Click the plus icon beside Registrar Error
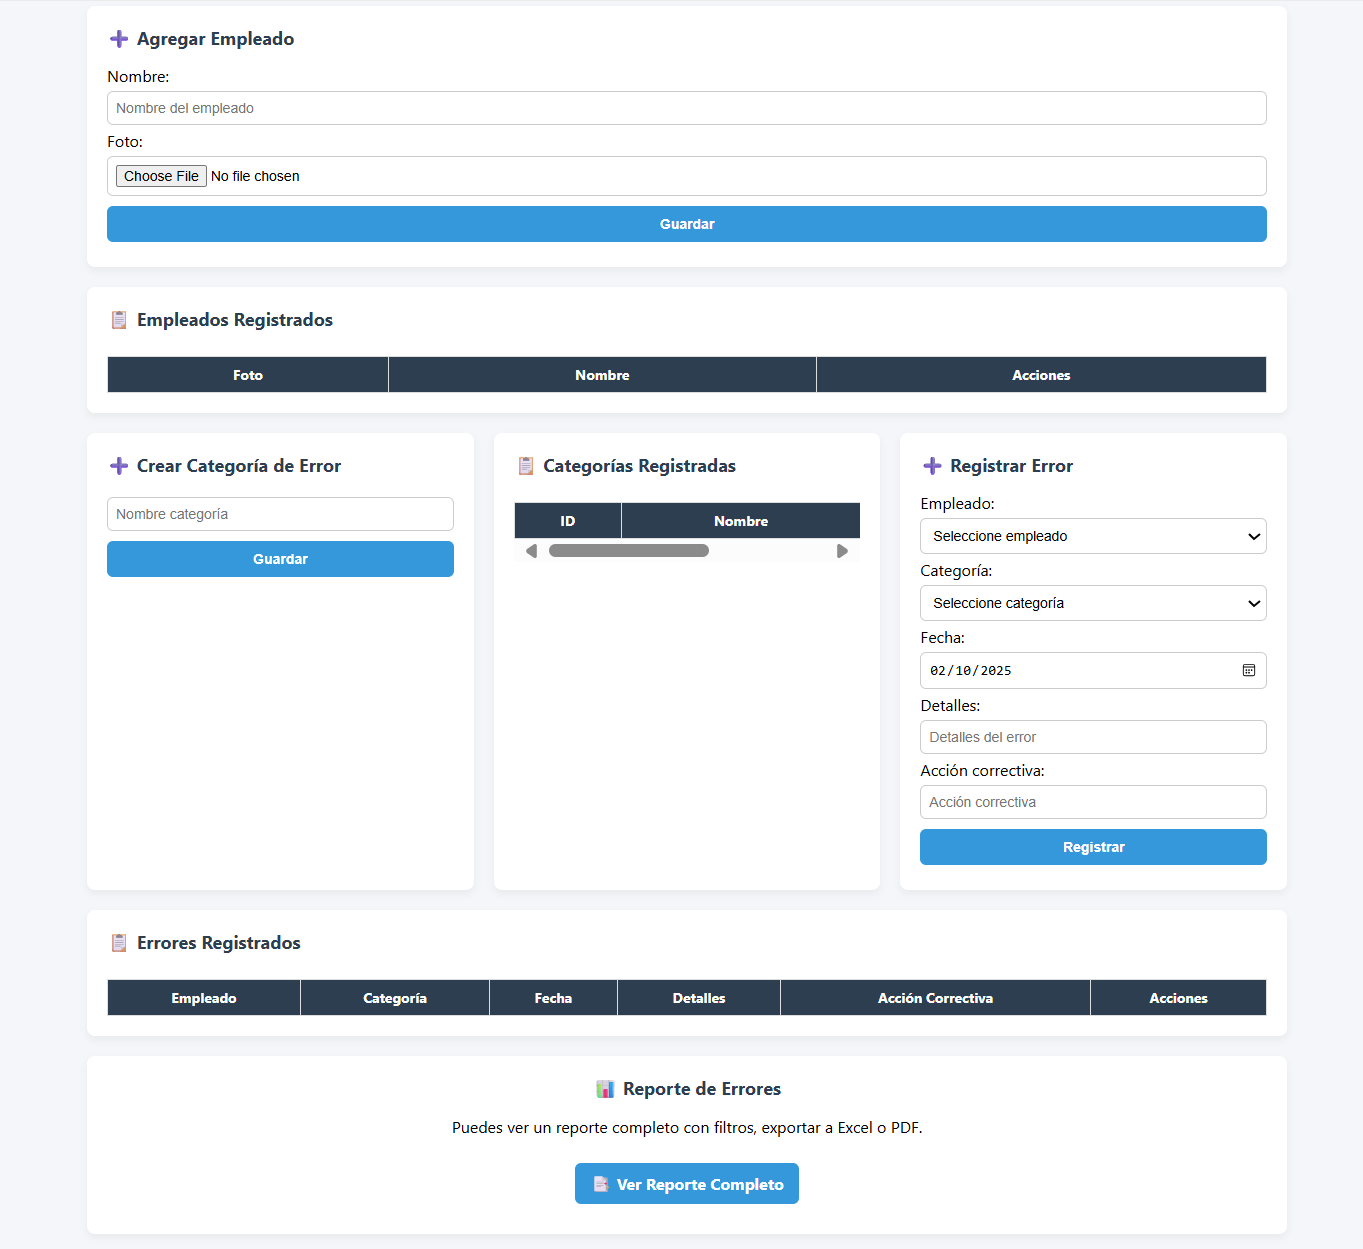Image resolution: width=1363 pixels, height=1249 pixels. (932, 465)
